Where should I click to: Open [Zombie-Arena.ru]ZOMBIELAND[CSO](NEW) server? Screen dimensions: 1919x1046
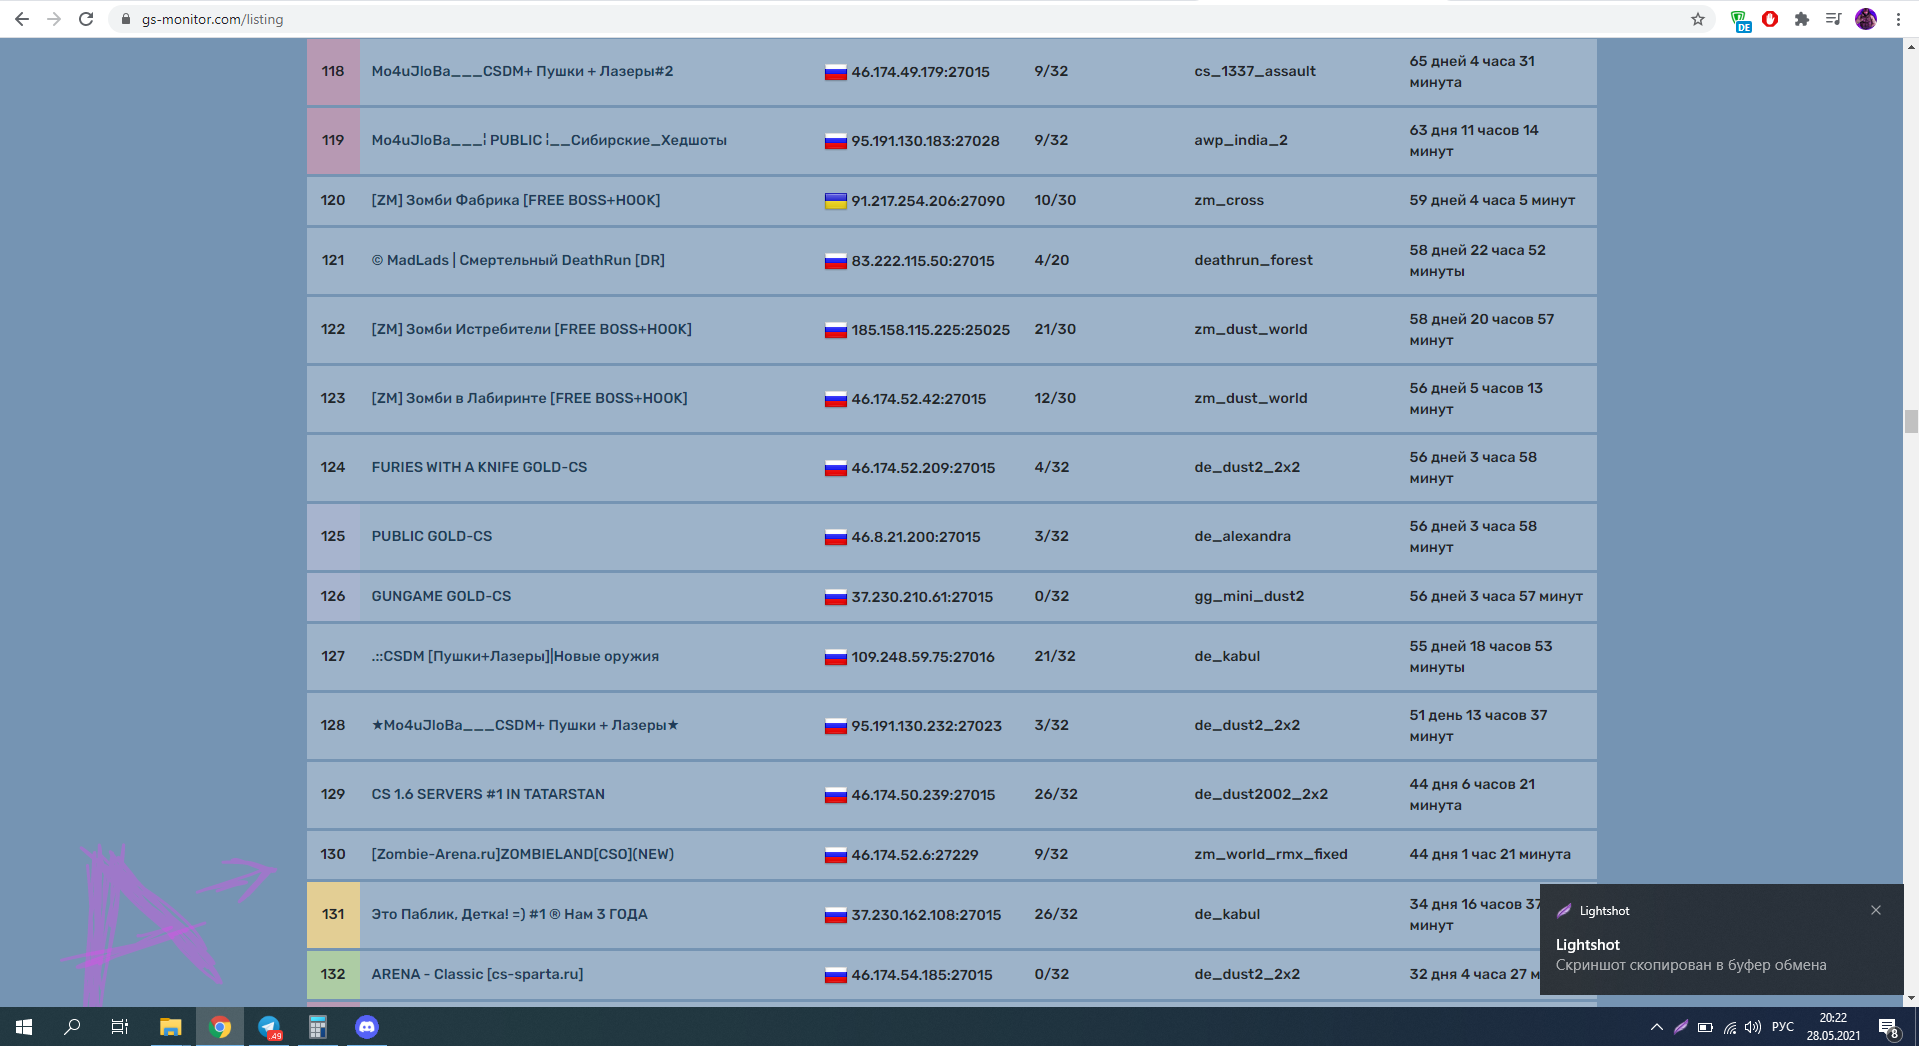523,854
